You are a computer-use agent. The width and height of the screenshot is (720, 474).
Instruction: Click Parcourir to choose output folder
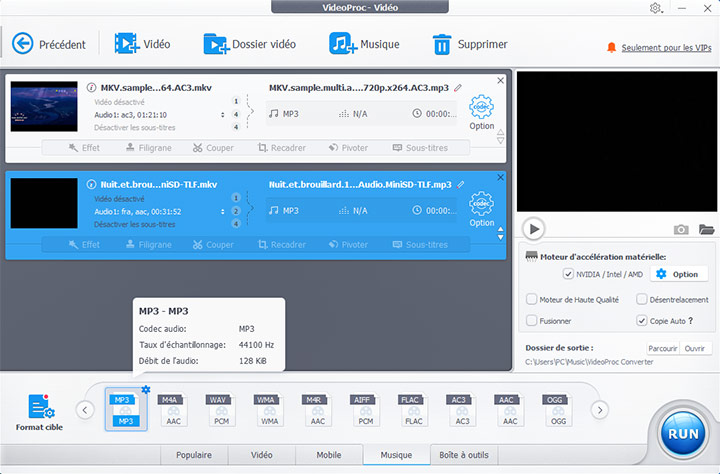pos(663,348)
